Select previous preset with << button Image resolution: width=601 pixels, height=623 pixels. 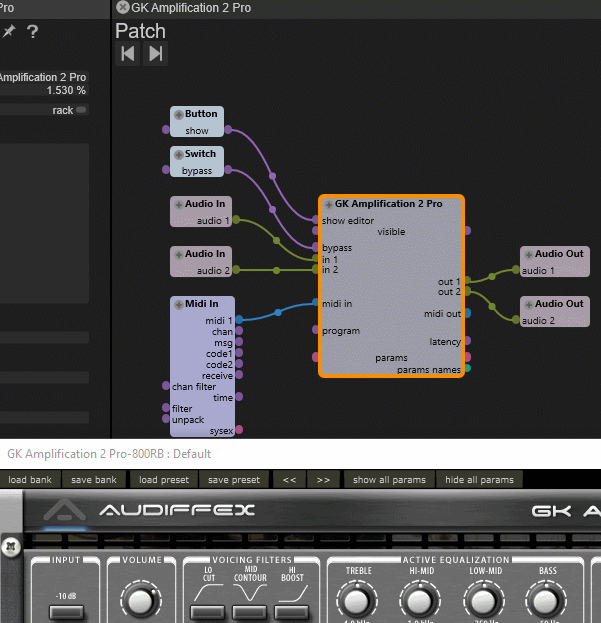289,480
